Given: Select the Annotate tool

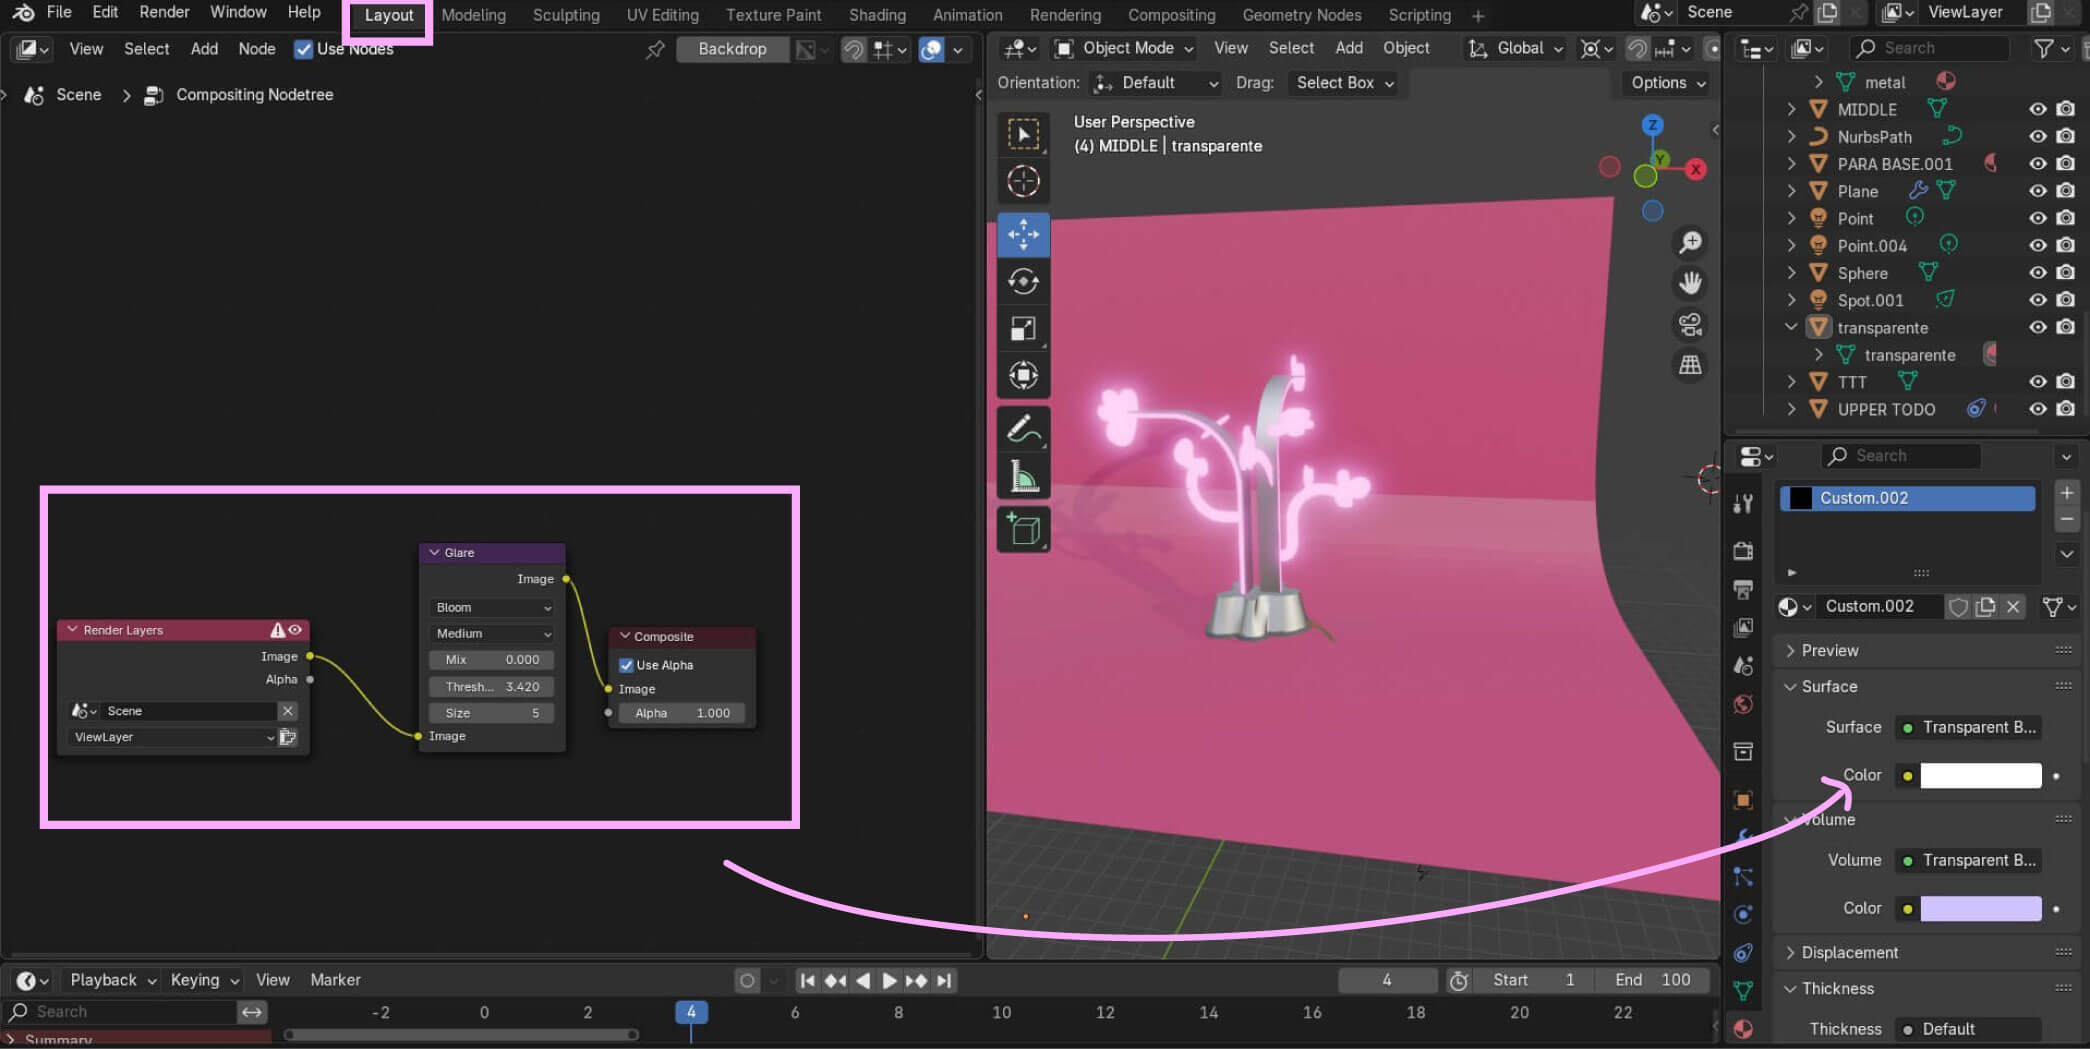Looking at the screenshot, I should click(1023, 429).
